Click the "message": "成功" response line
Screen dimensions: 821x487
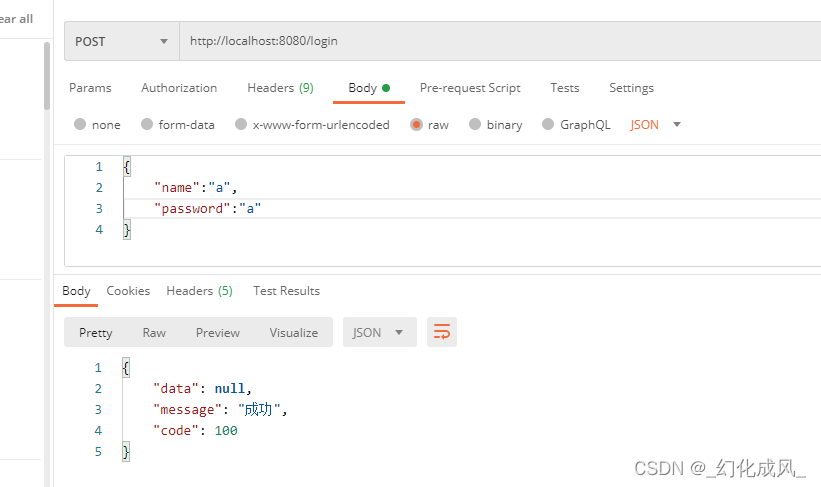tap(220, 409)
